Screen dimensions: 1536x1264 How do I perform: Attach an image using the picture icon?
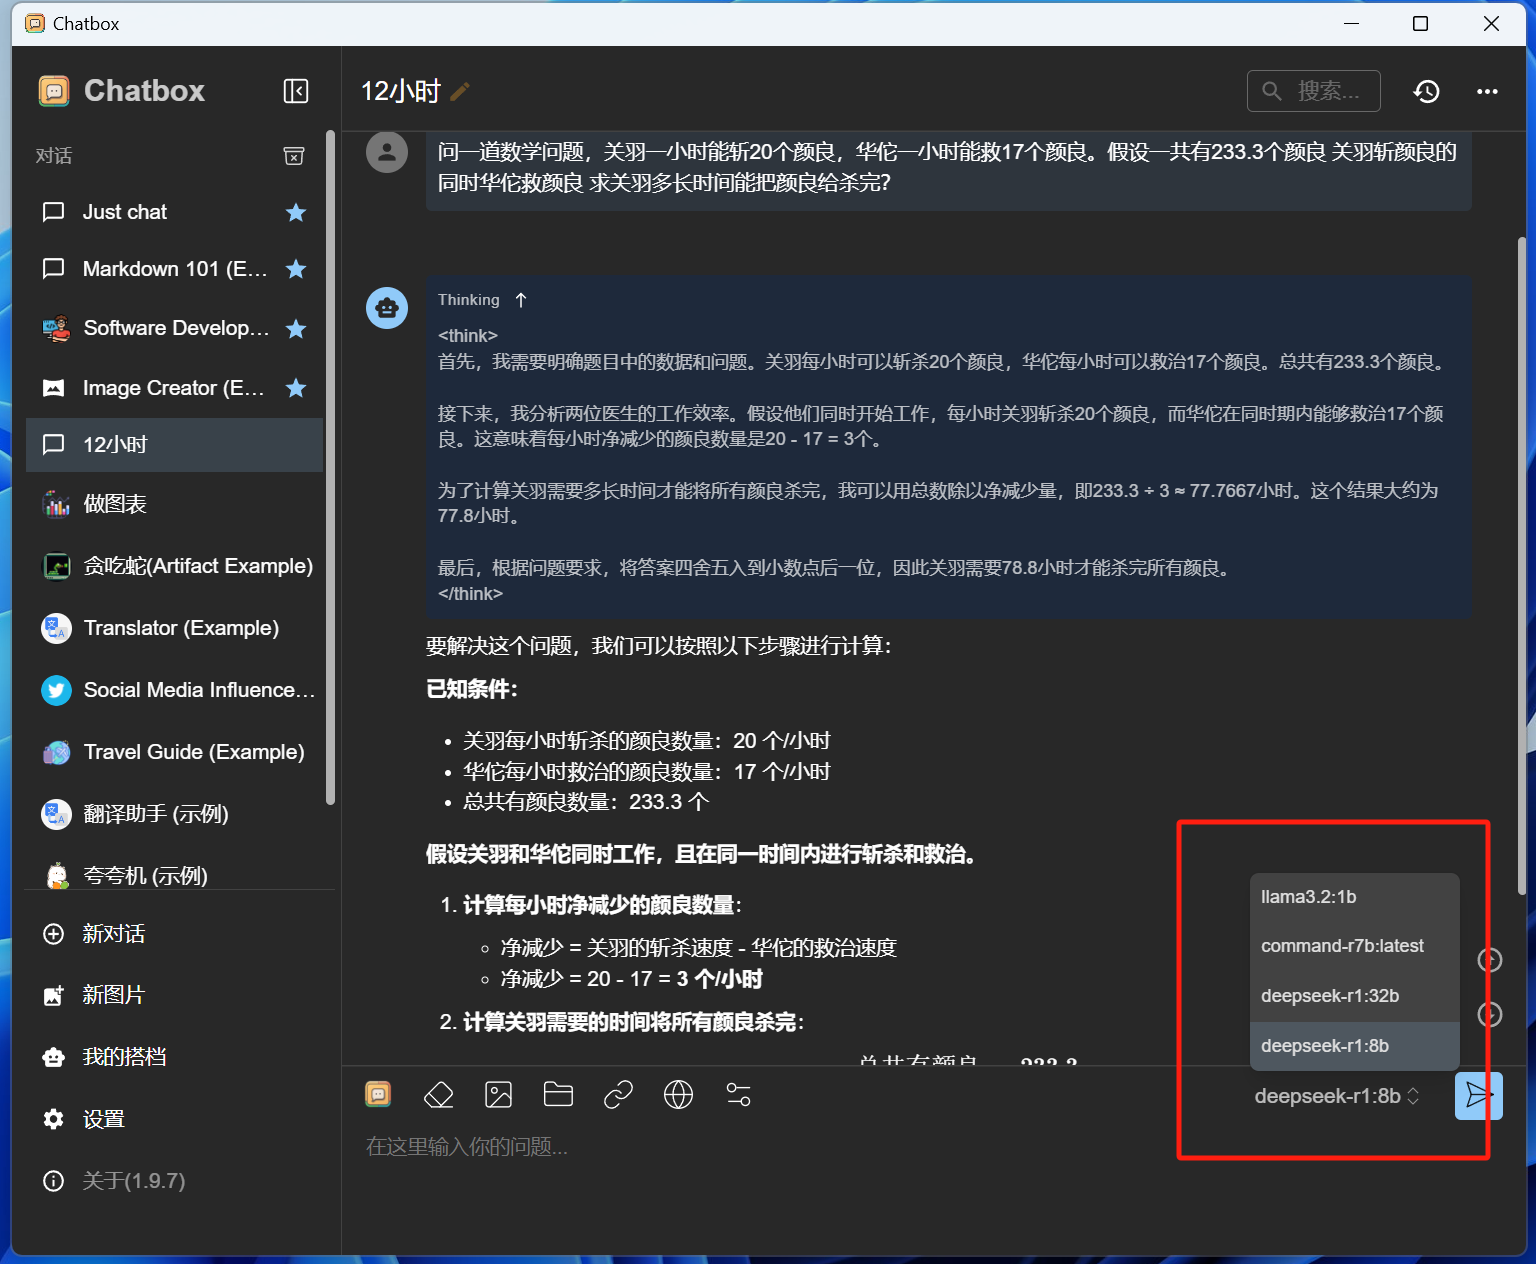[498, 1095]
